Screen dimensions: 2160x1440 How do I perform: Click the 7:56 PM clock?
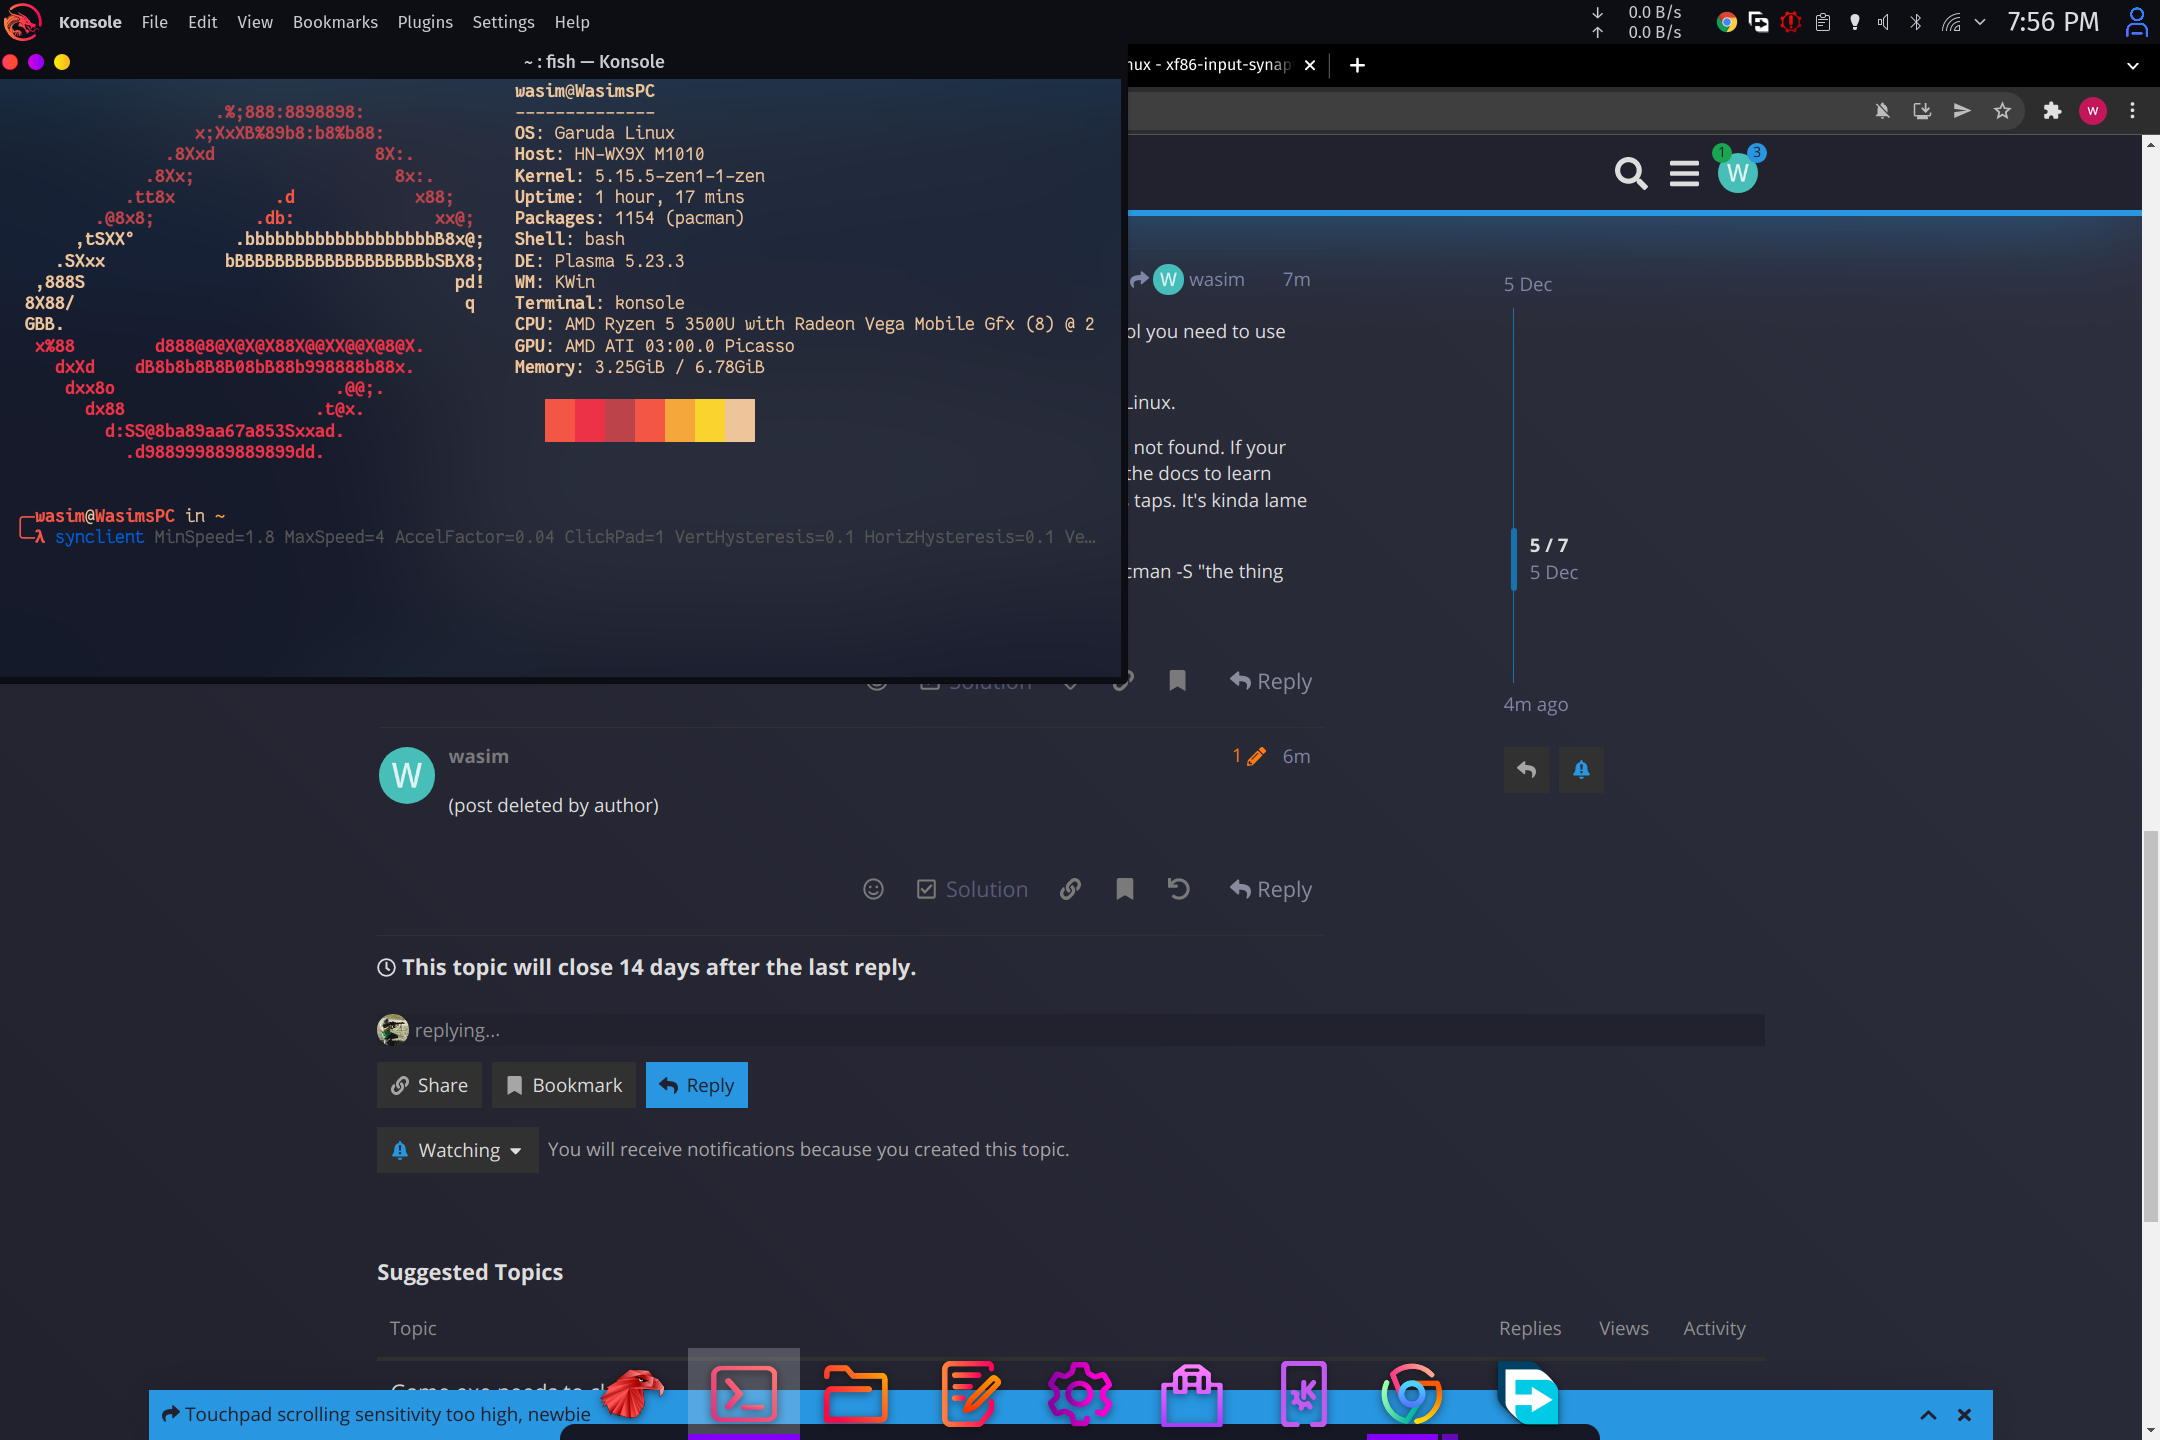(2053, 22)
